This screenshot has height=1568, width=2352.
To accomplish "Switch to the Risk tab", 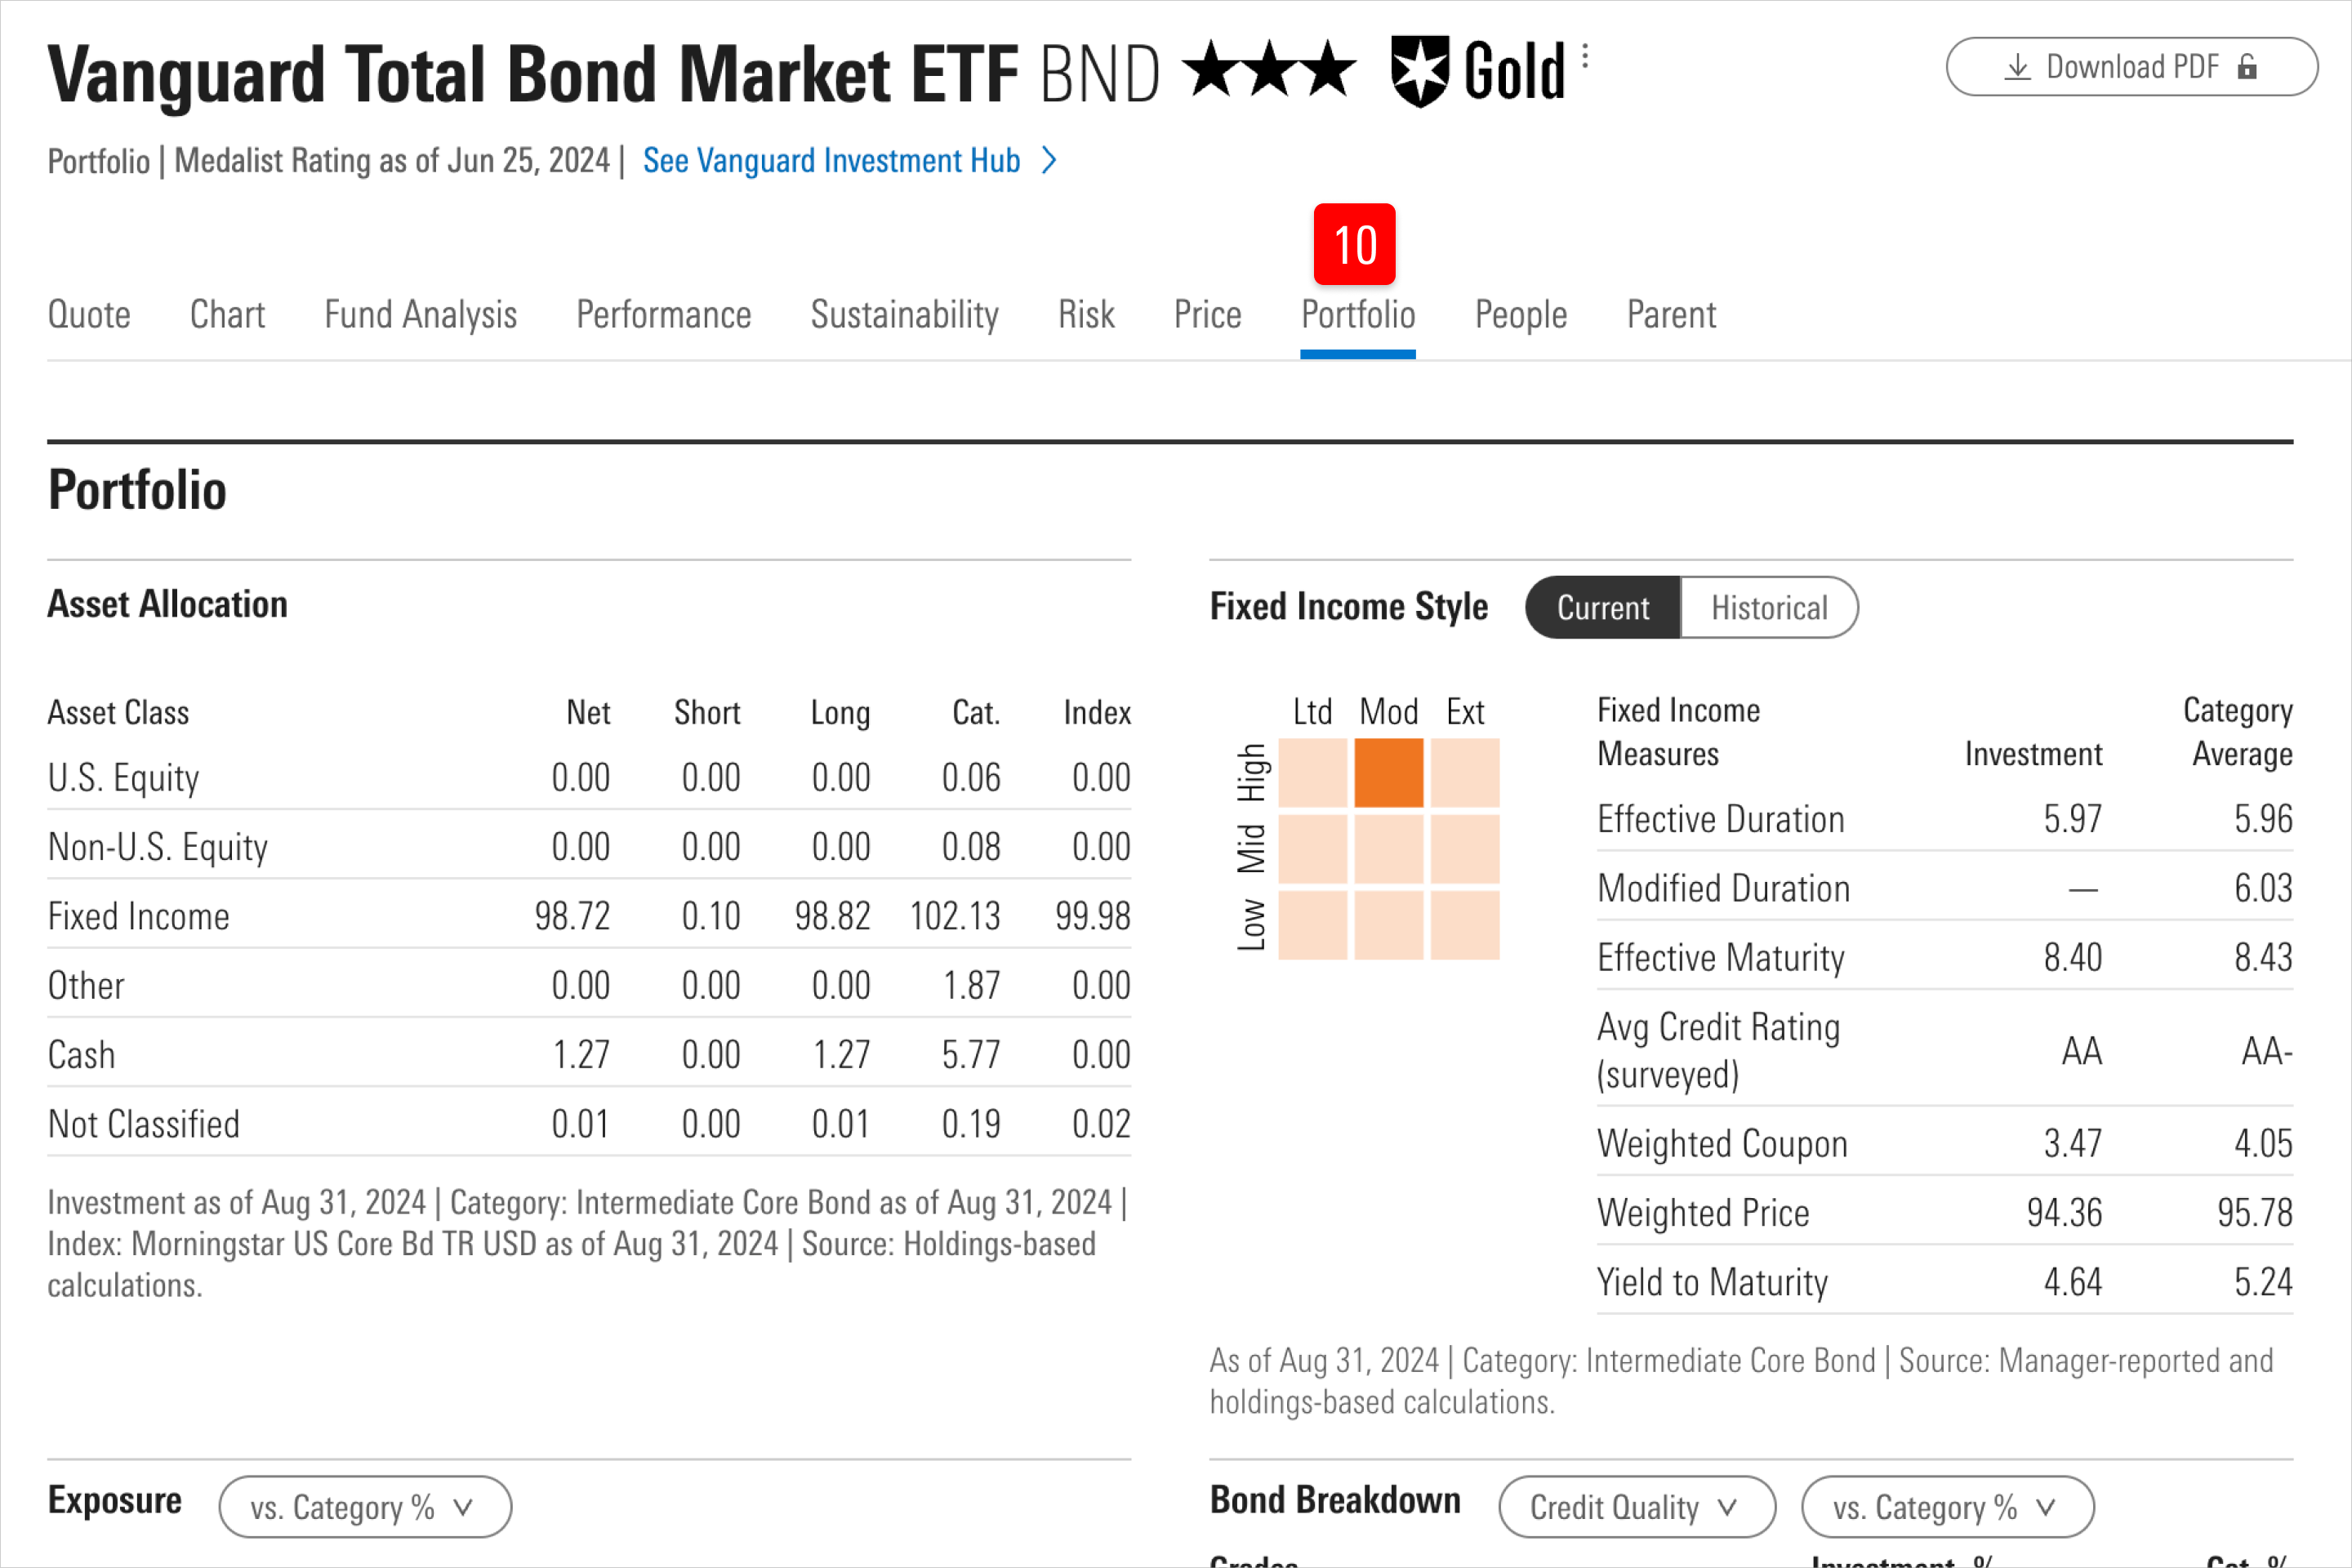I will (1085, 314).
